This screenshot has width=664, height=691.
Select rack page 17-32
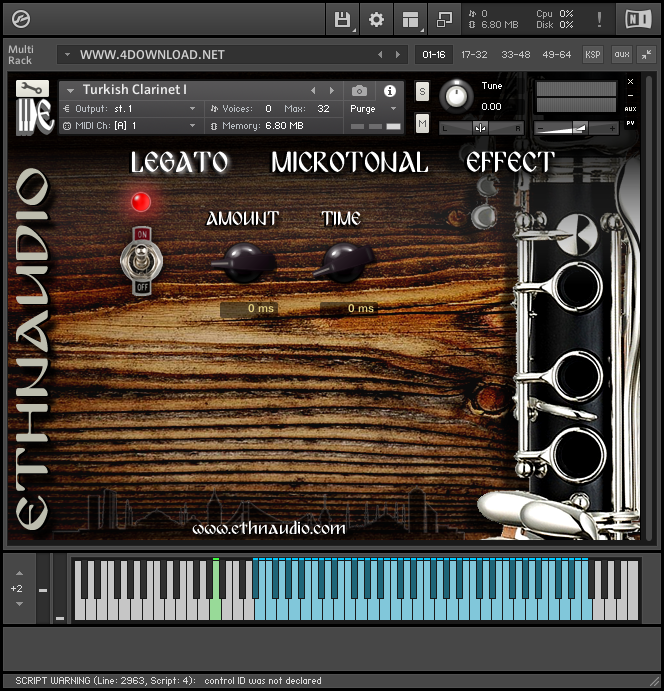pos(474,55)
